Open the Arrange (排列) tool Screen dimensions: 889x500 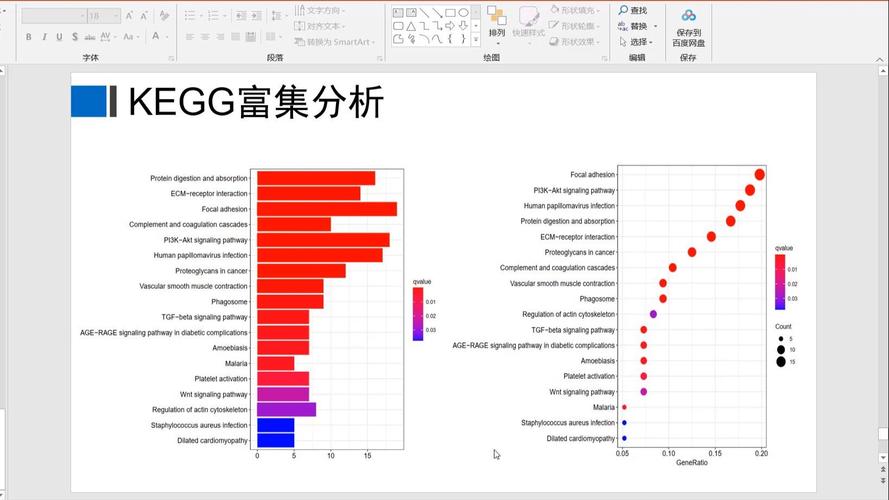[497, 22]
